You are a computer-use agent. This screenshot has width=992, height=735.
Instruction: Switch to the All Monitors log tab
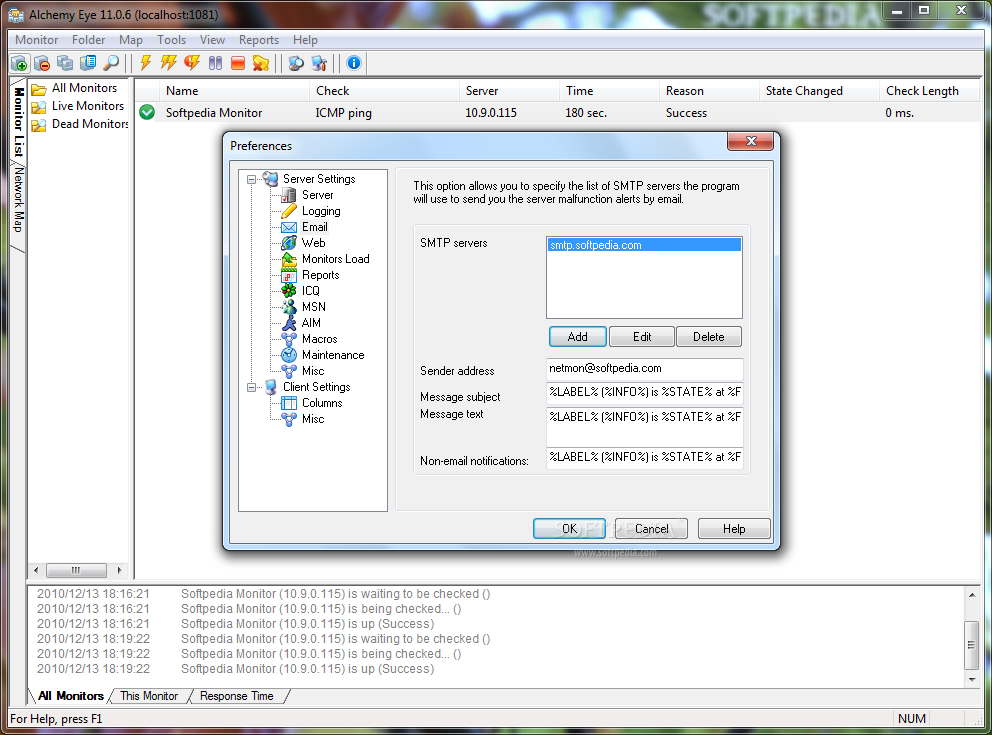tap(70, 696)
